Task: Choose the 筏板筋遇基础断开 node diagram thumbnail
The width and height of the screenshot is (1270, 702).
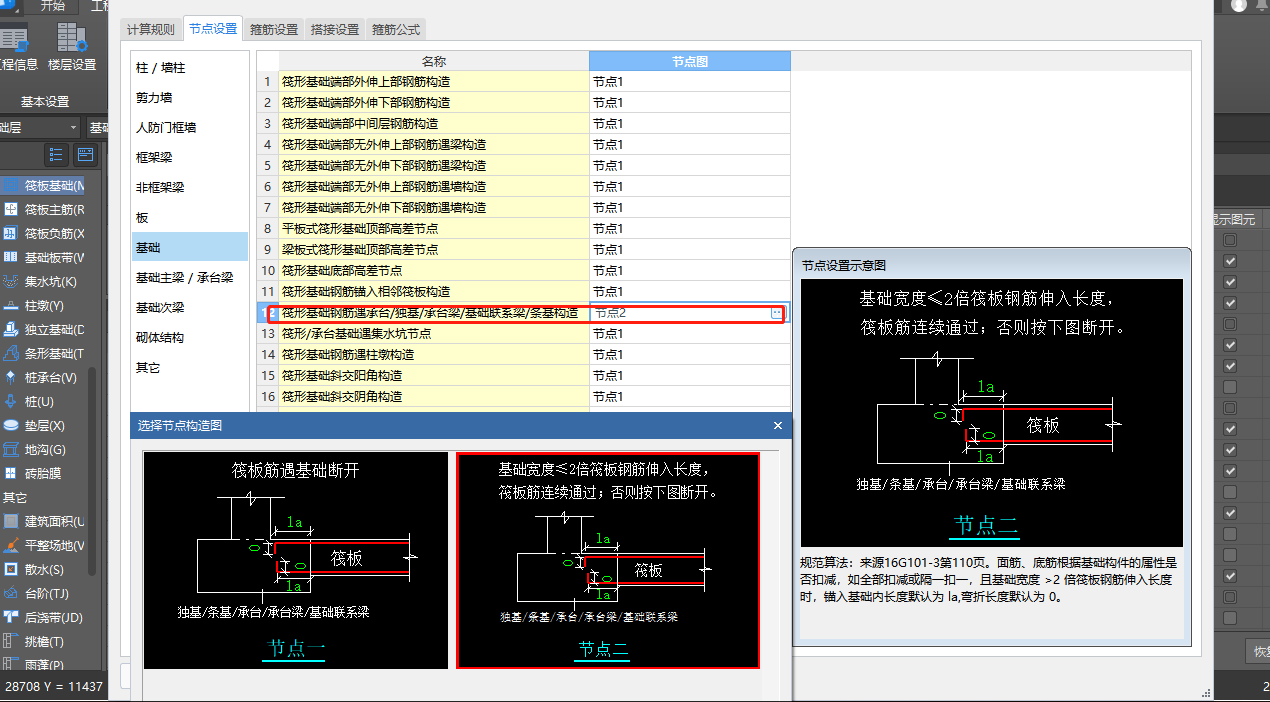Action: tap(296, 560)
